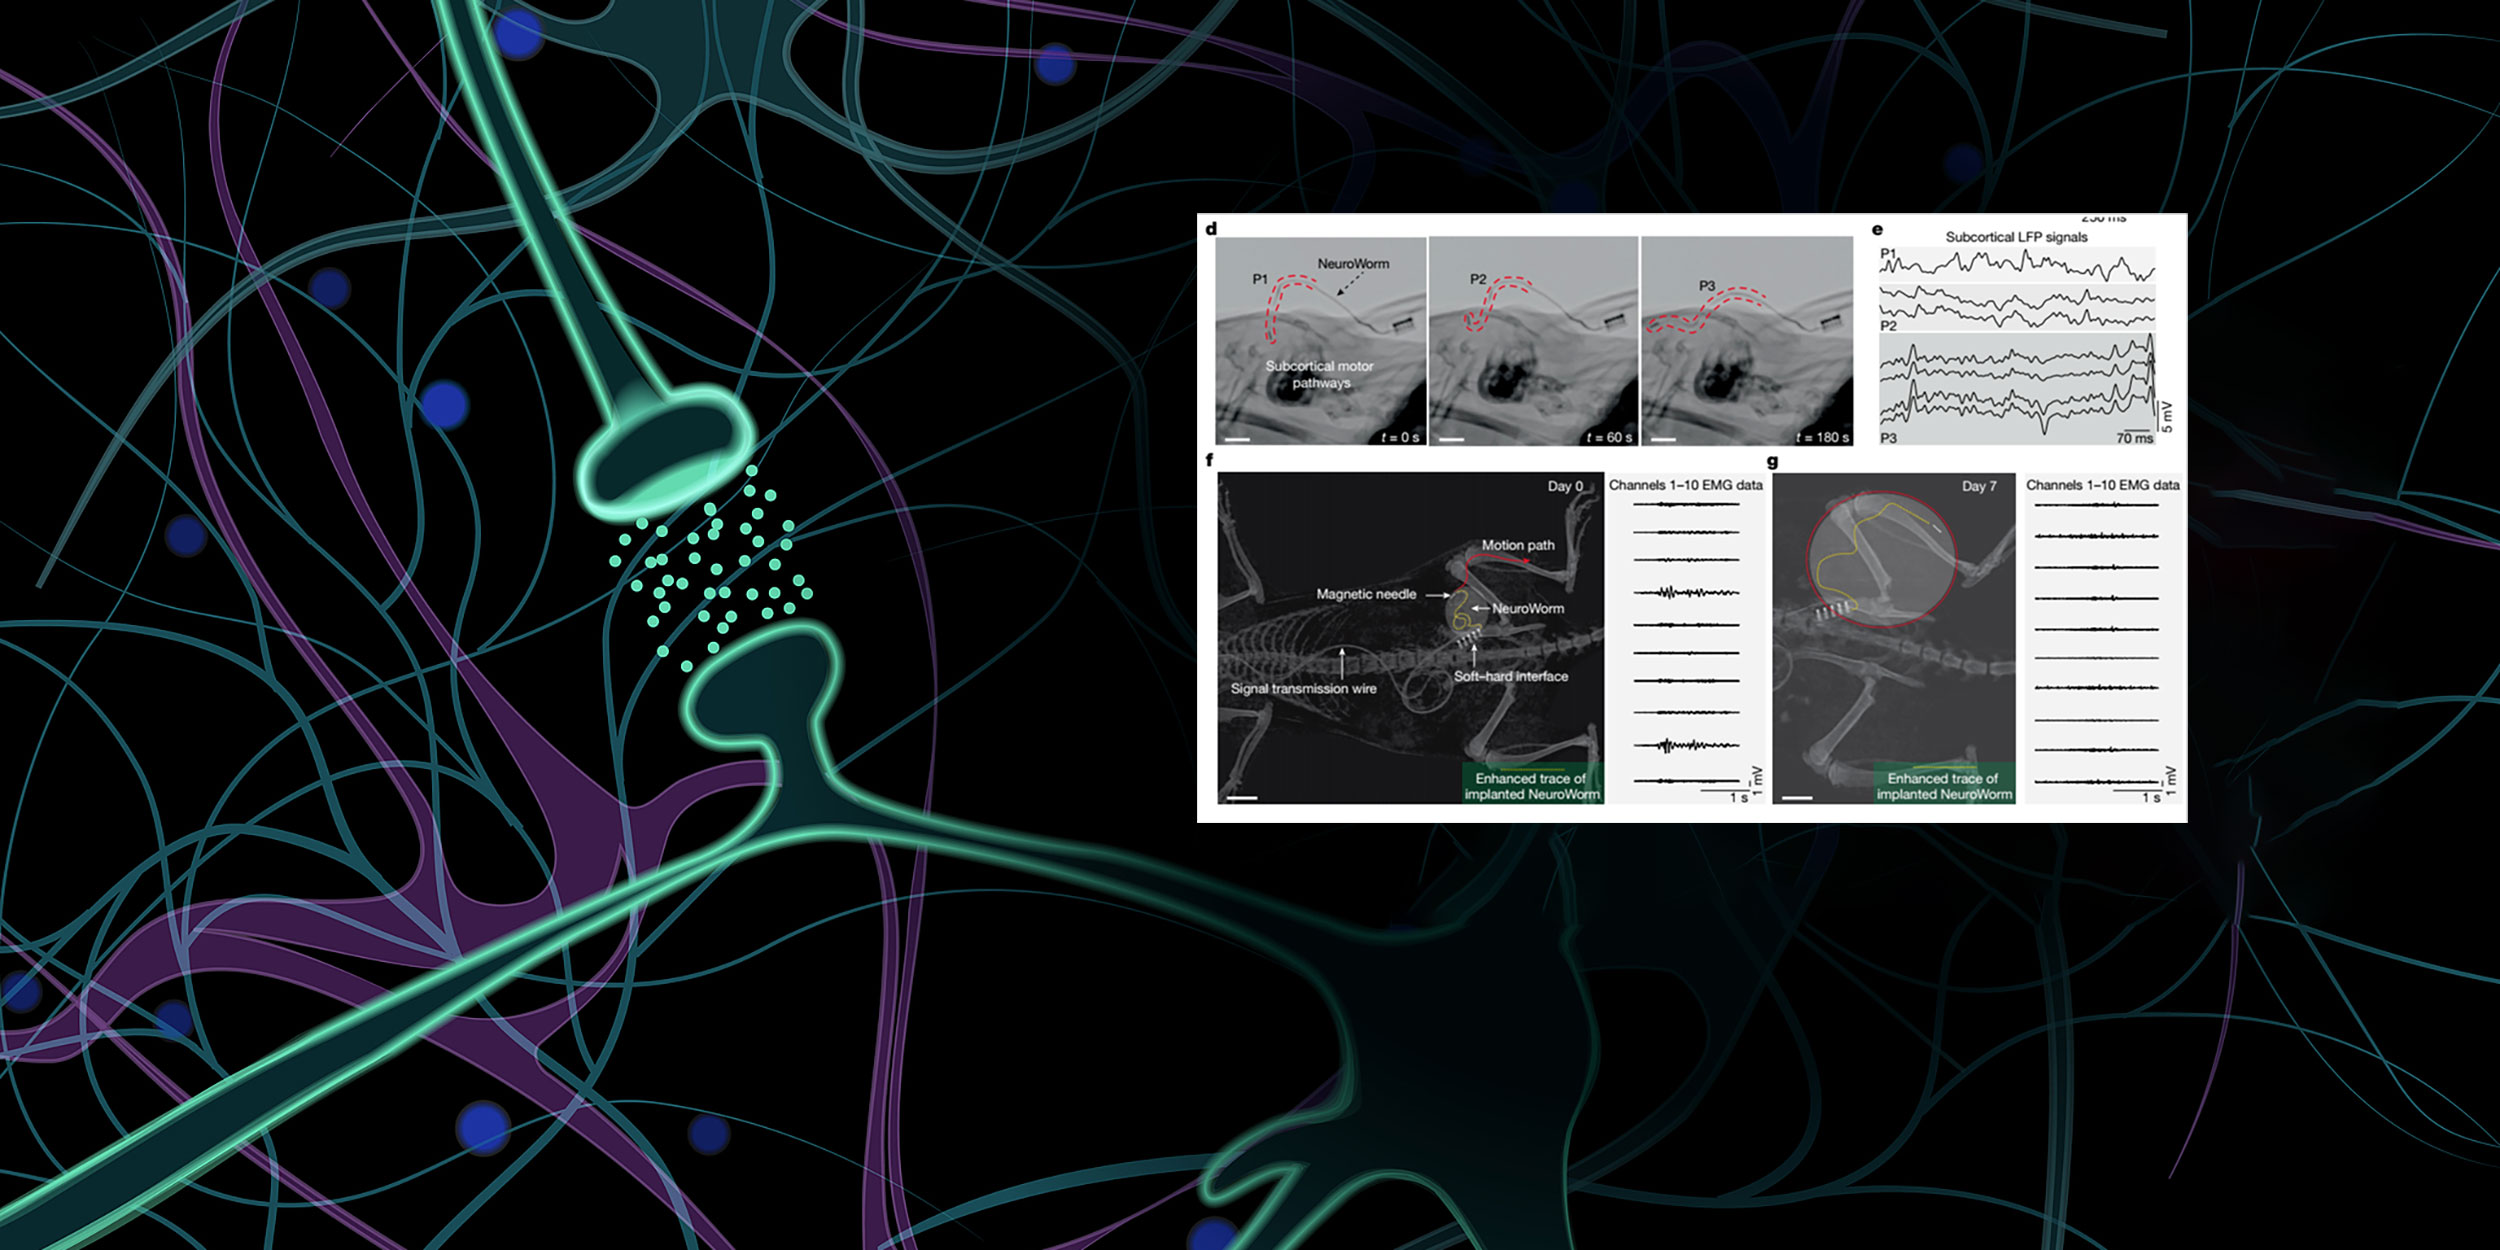Click the 'Motion path' label

click(1517, 545)
